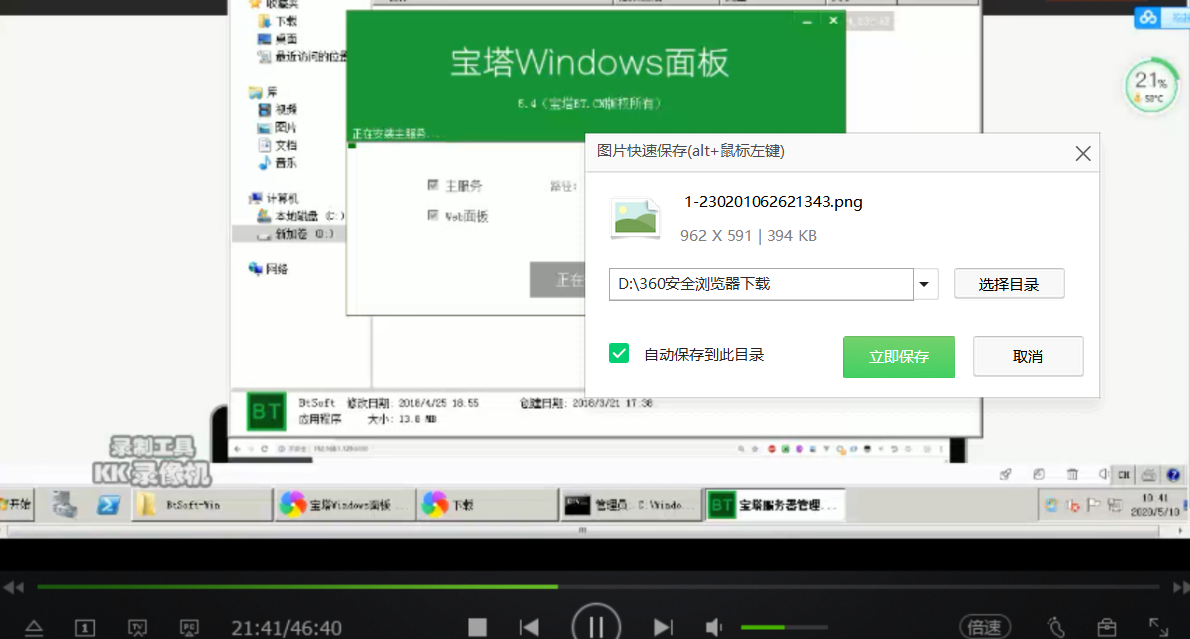The width and height of the screenshot is (1190, 639).
Task: Close the 图片快速保存 dialog
Action: tap(1083, 153)
